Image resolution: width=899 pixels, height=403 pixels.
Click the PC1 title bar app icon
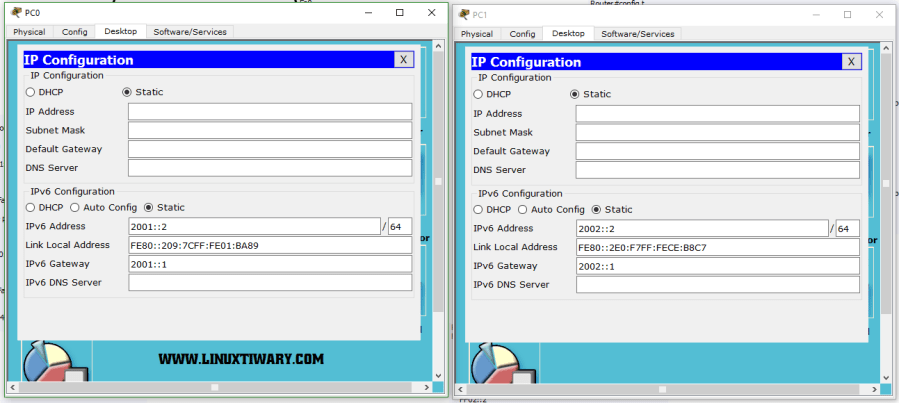click(464, 14)
